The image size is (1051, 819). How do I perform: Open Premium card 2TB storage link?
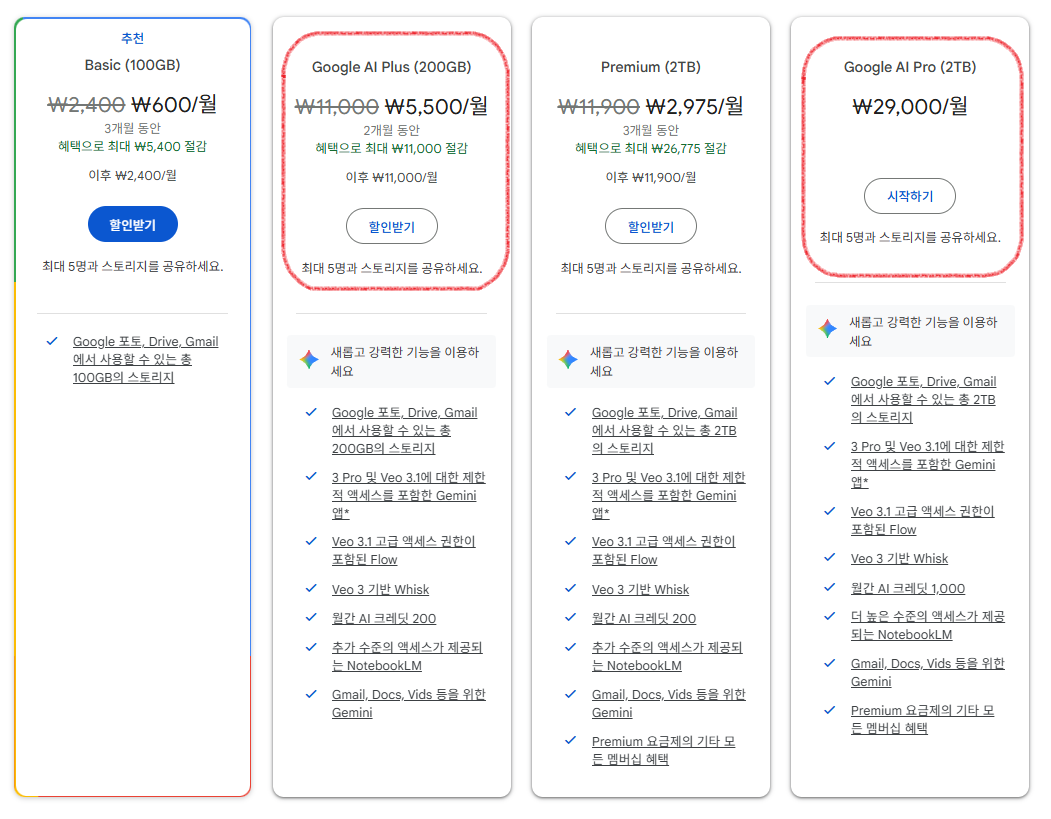point(664,430)
